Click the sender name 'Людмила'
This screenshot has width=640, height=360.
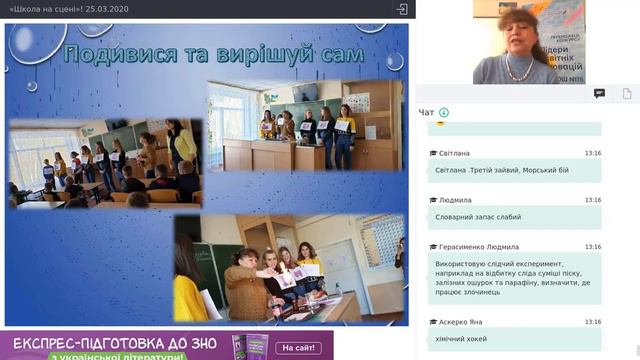(455, 200)
